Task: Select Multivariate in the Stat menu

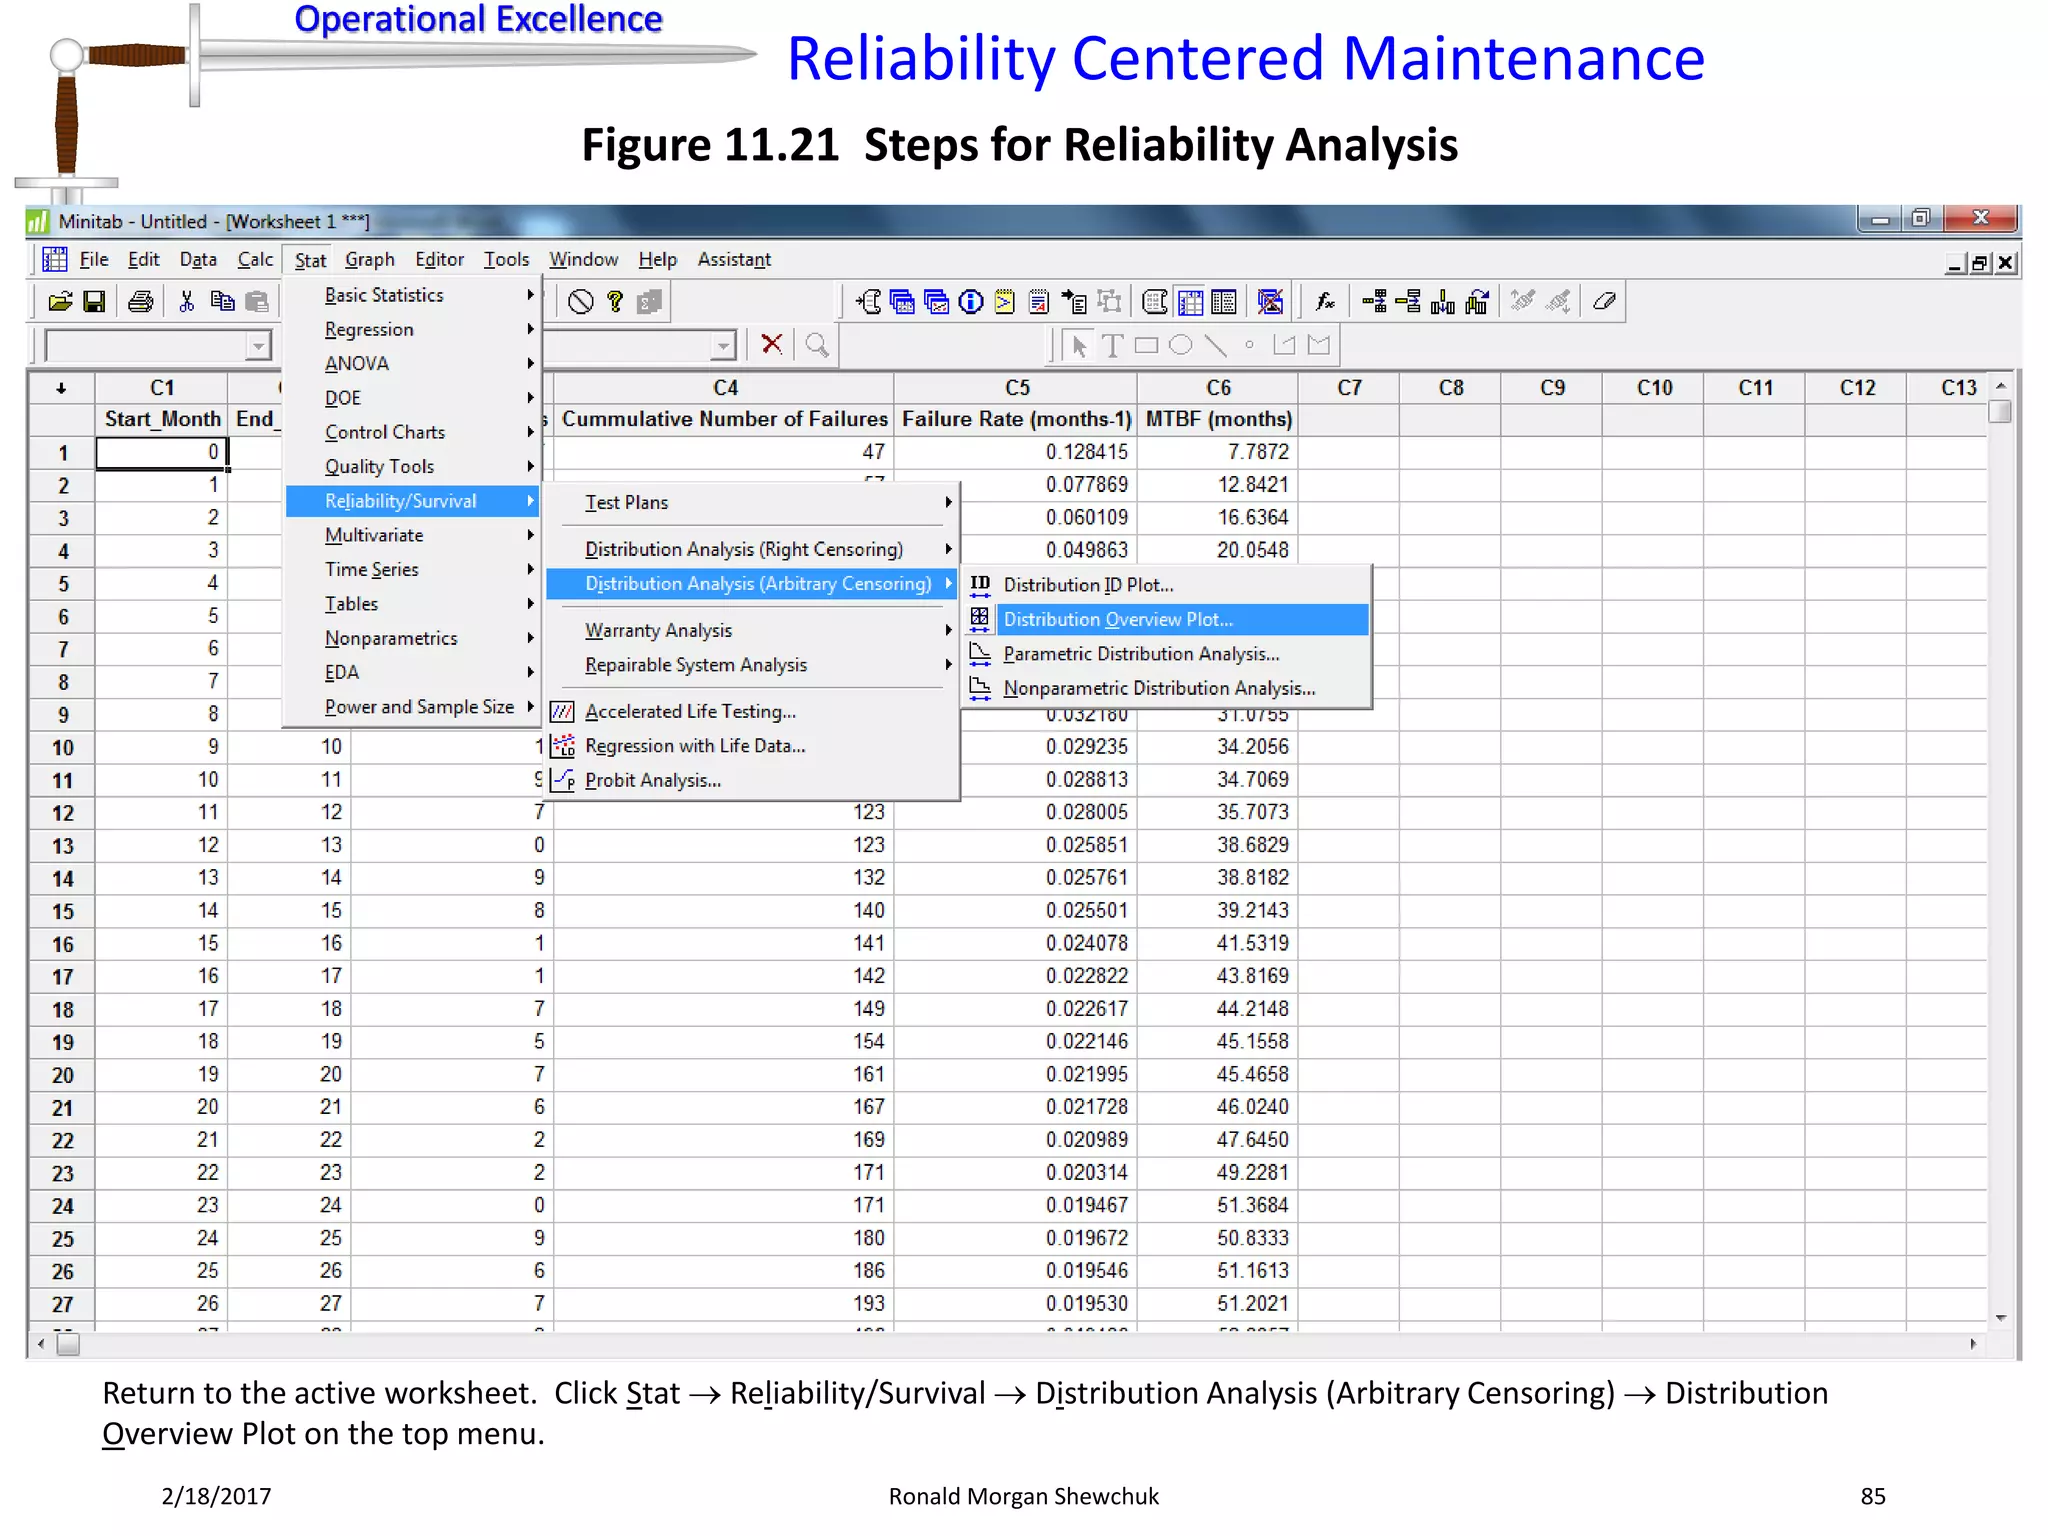Action: [x=412, y=535]
